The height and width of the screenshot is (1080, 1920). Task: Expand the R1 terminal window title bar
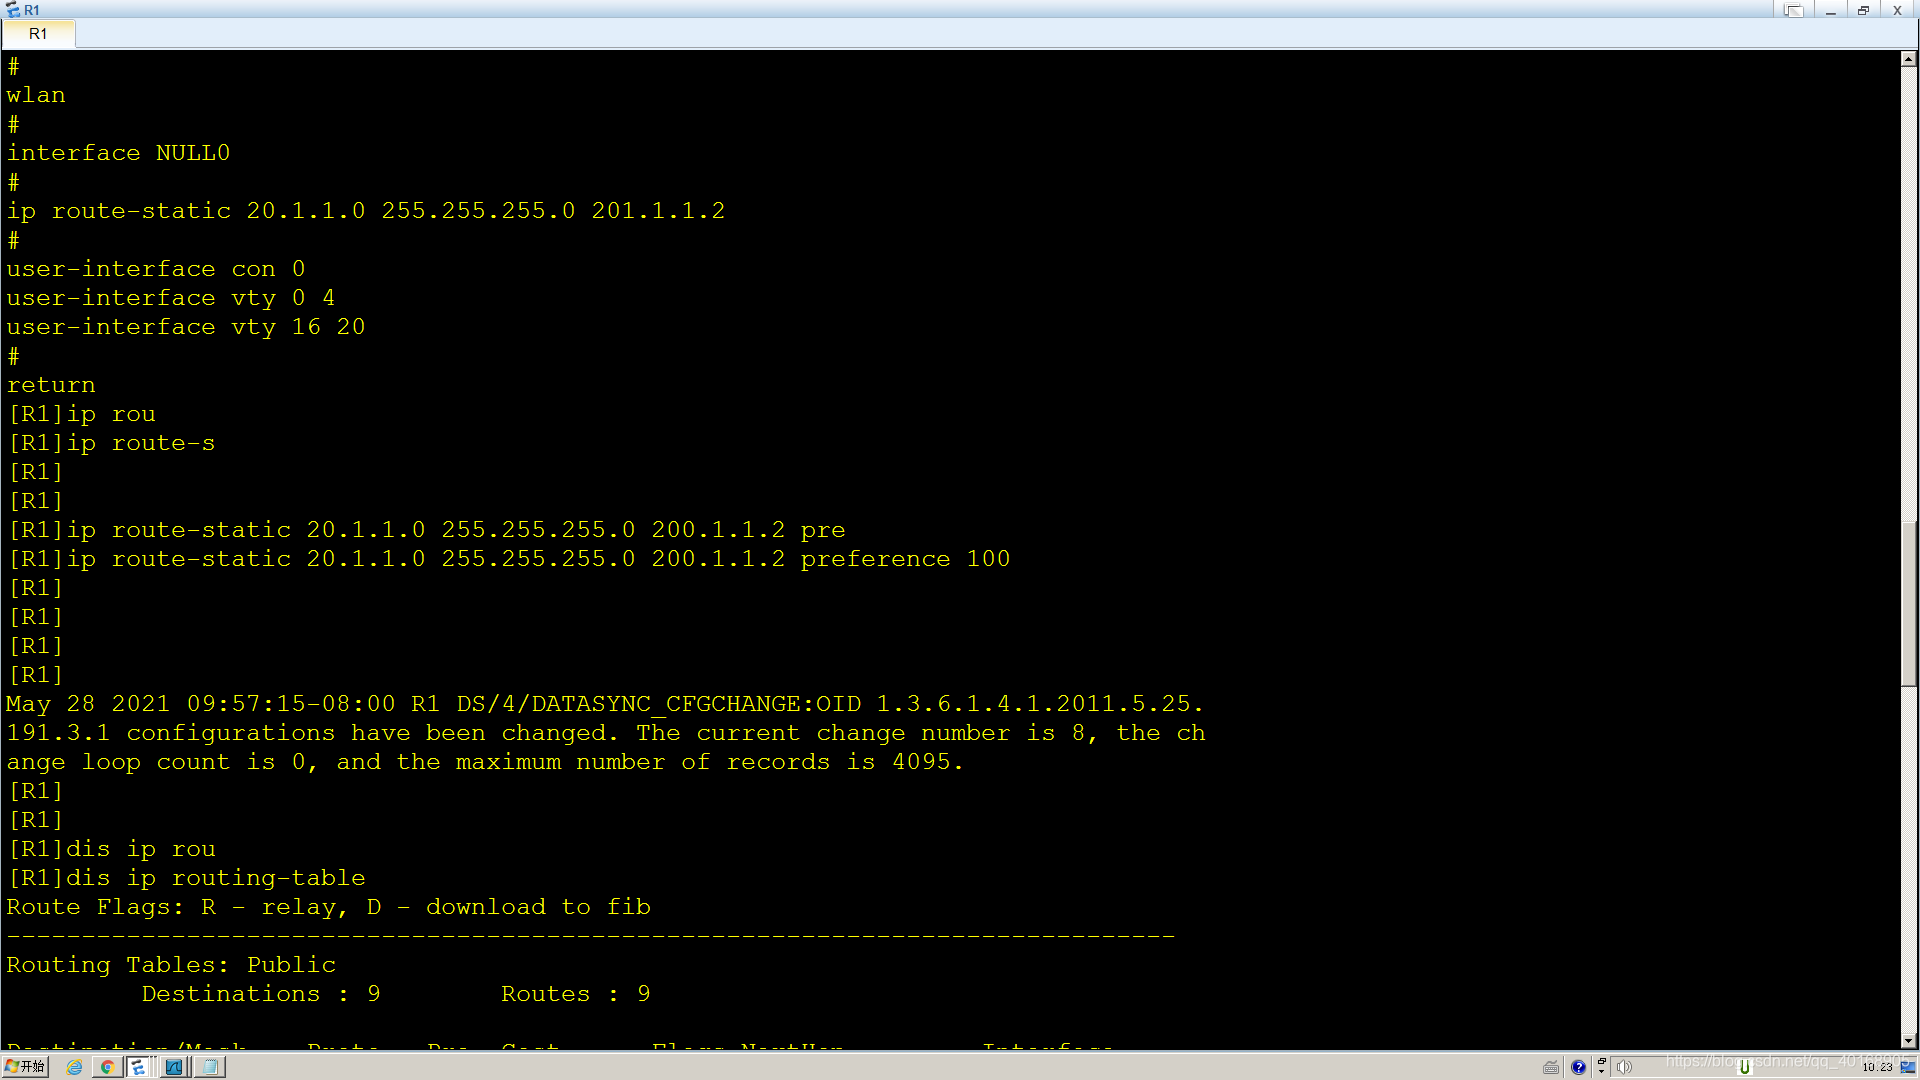pyautogui.click(x=1863, y=9)
